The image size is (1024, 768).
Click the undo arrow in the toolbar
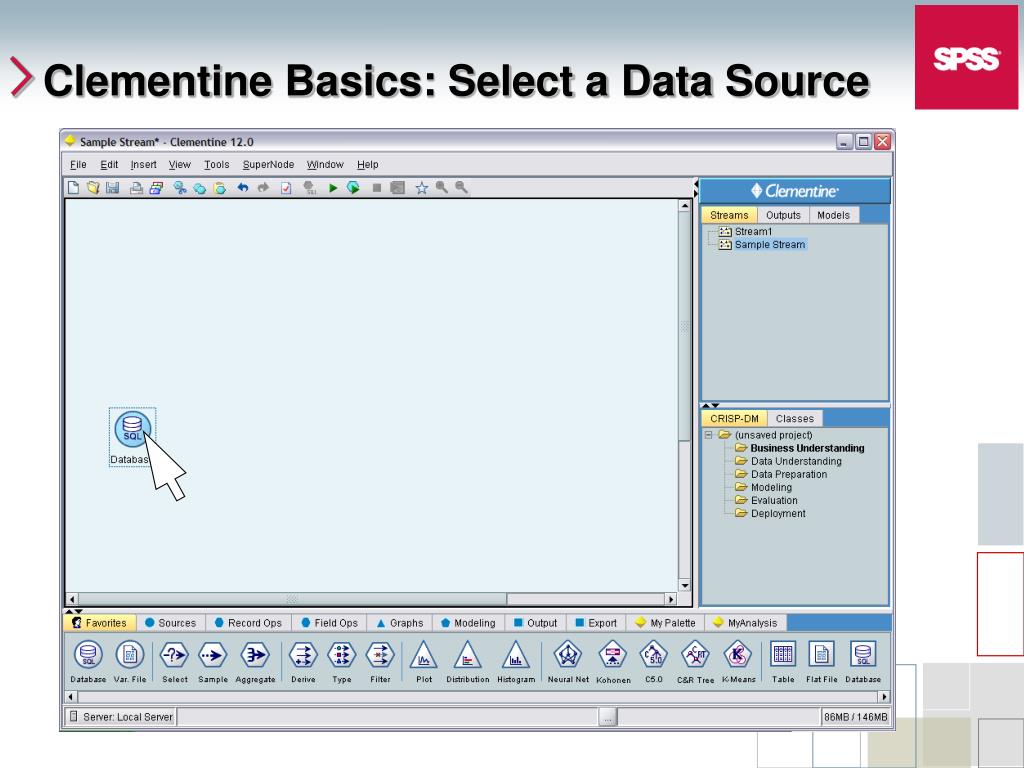tap(243, 187)
